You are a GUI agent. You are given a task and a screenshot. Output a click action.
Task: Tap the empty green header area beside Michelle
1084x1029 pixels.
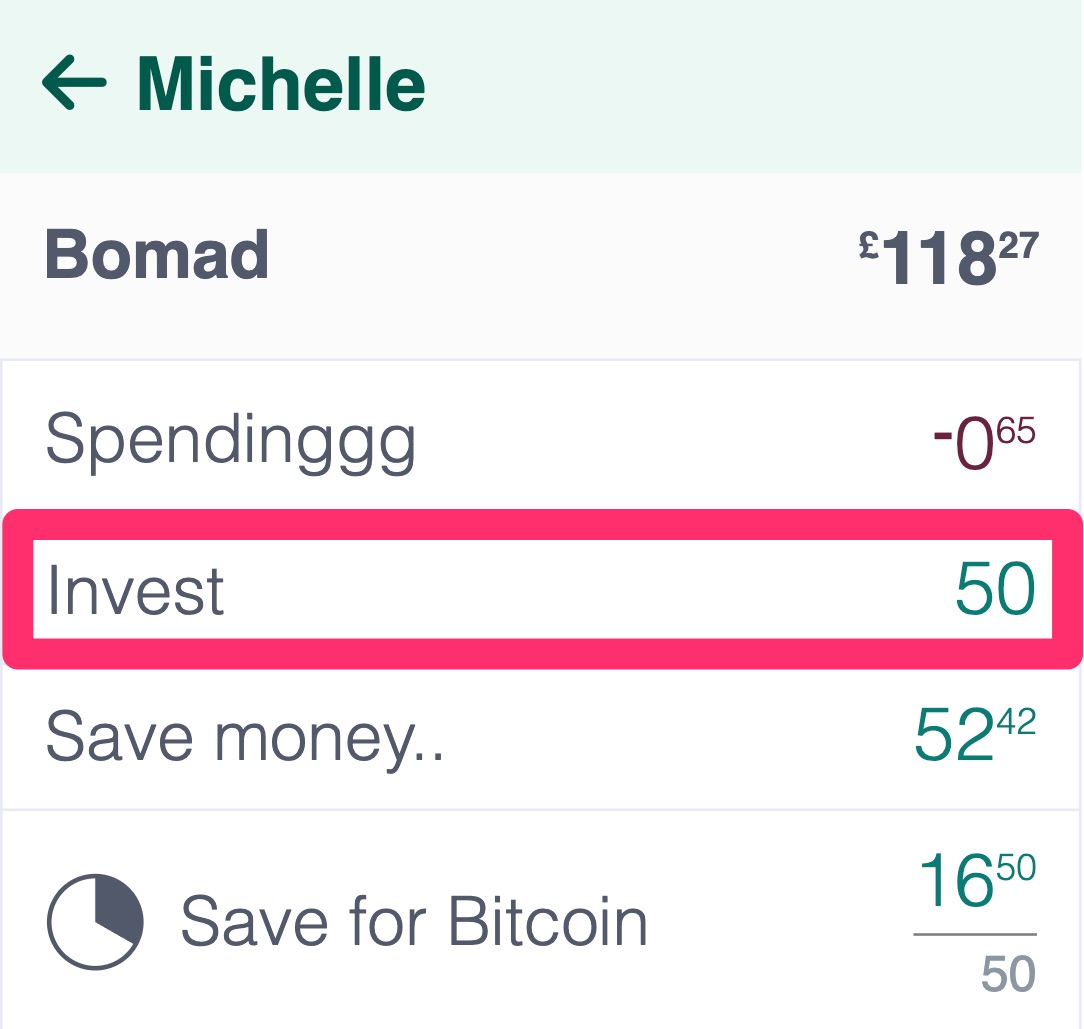tap(754, 86)
